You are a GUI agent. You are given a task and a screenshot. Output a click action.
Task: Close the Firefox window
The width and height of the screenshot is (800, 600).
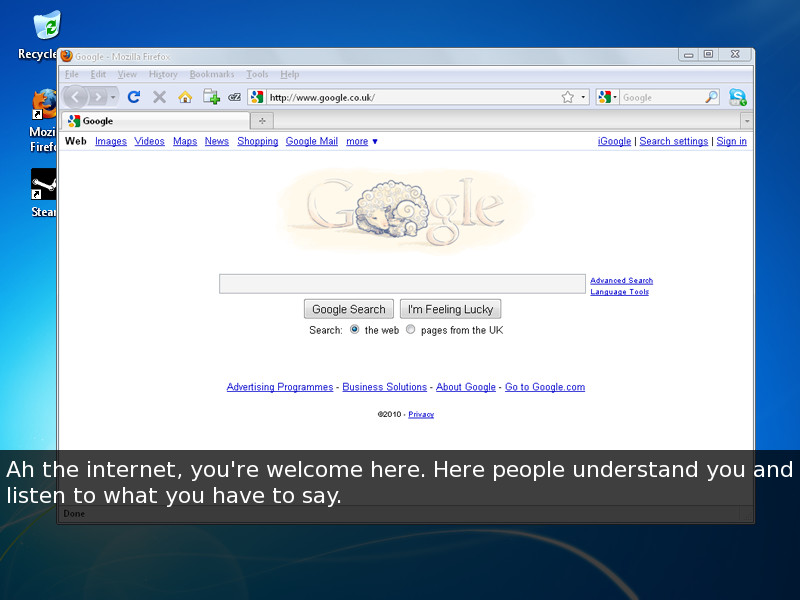[735, 54]
